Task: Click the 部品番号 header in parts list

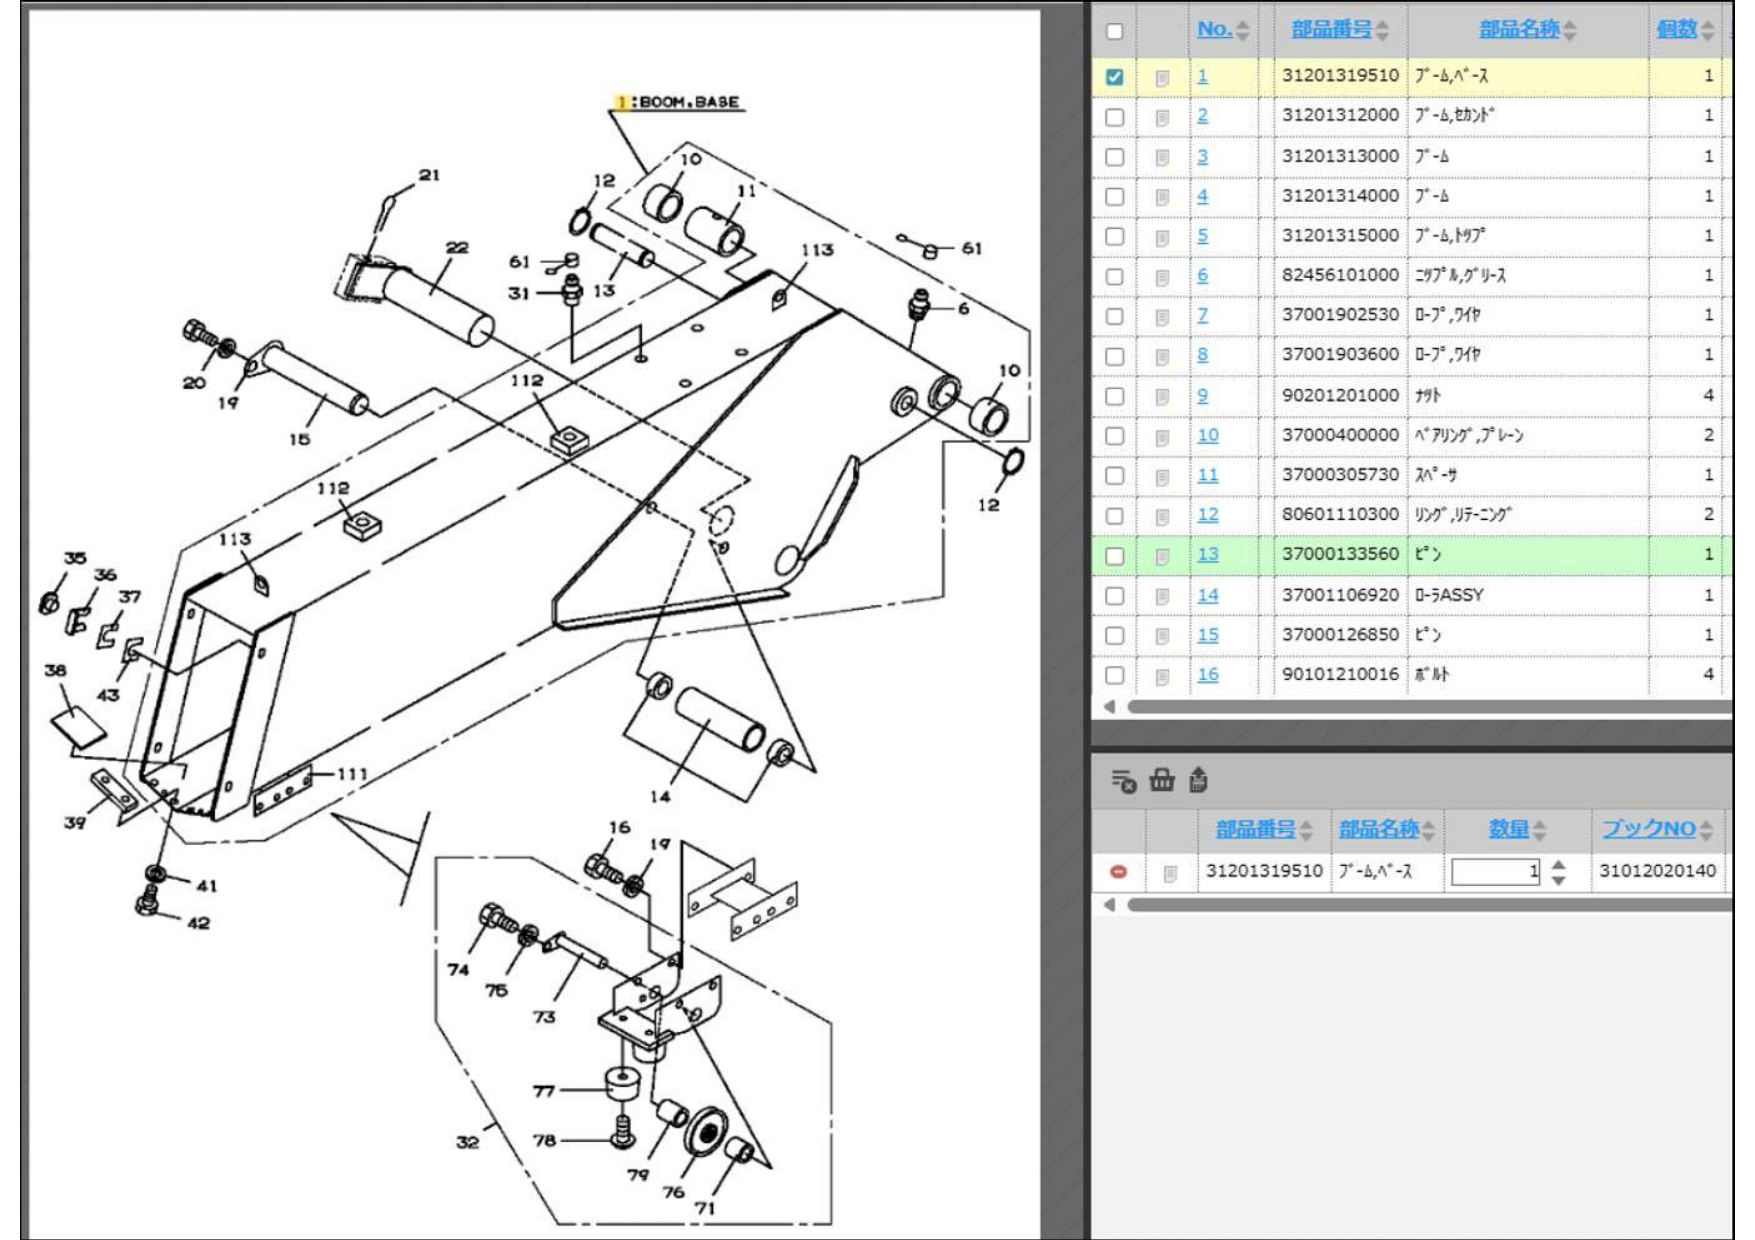Action: (x=1330, y=29)
